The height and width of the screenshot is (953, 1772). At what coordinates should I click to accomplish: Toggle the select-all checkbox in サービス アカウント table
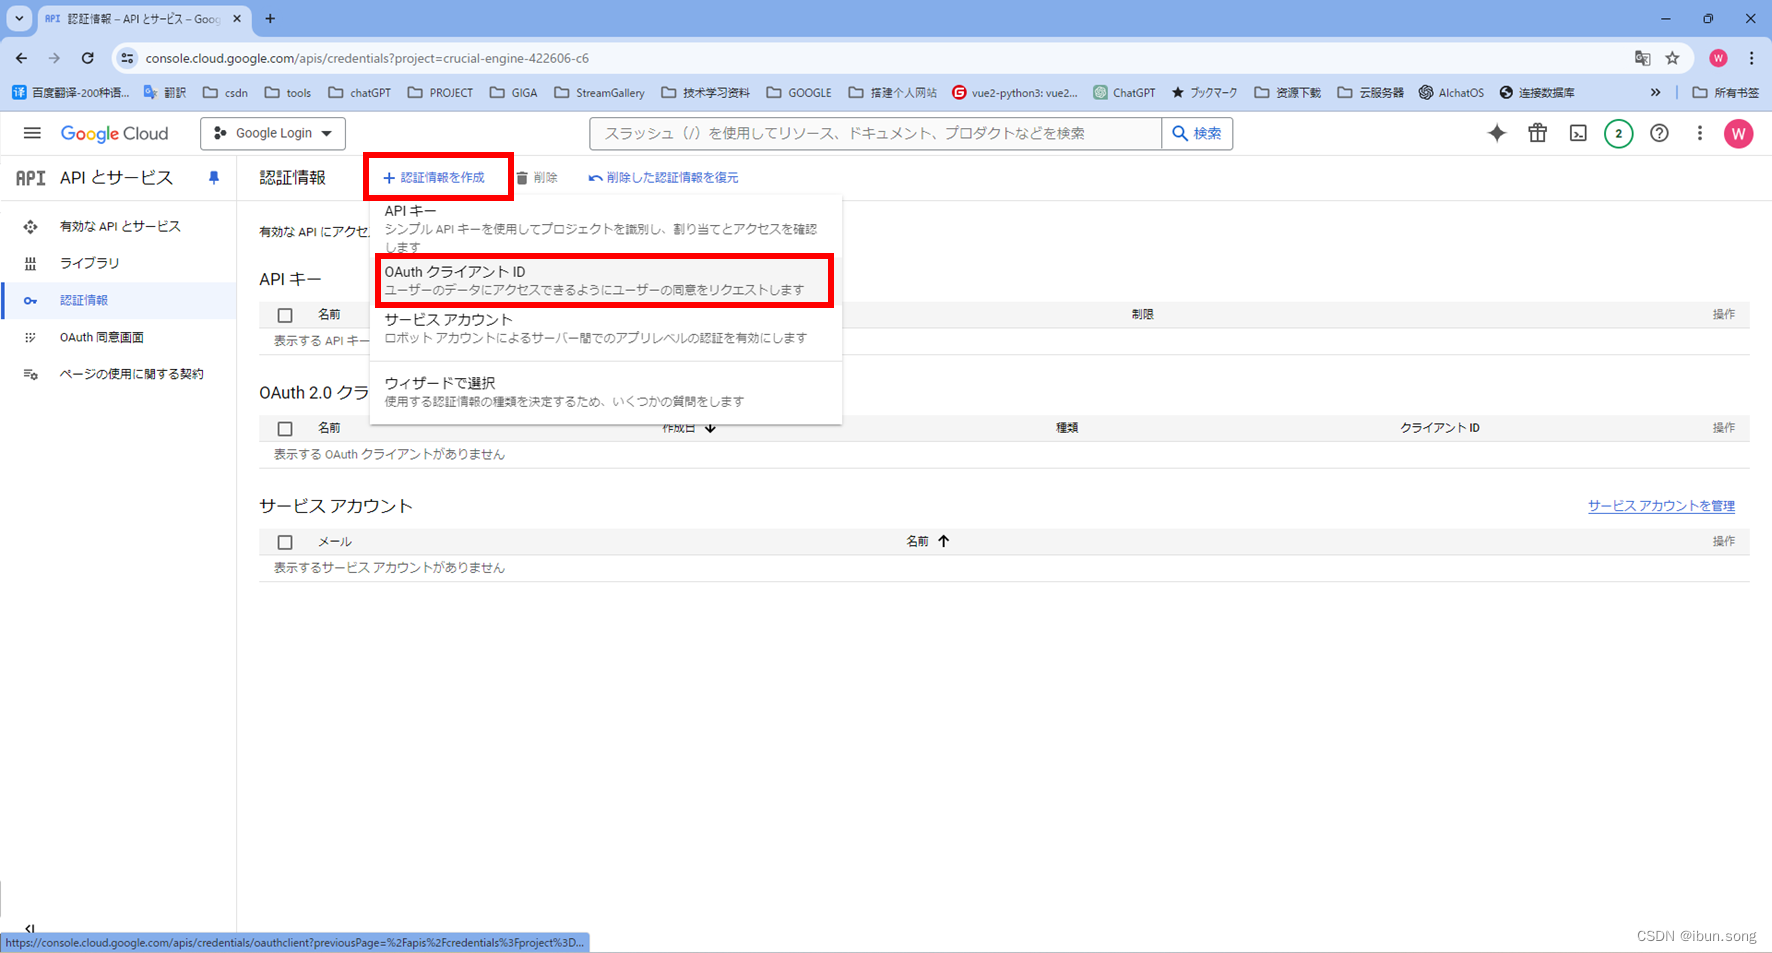(x=285, y=542)
